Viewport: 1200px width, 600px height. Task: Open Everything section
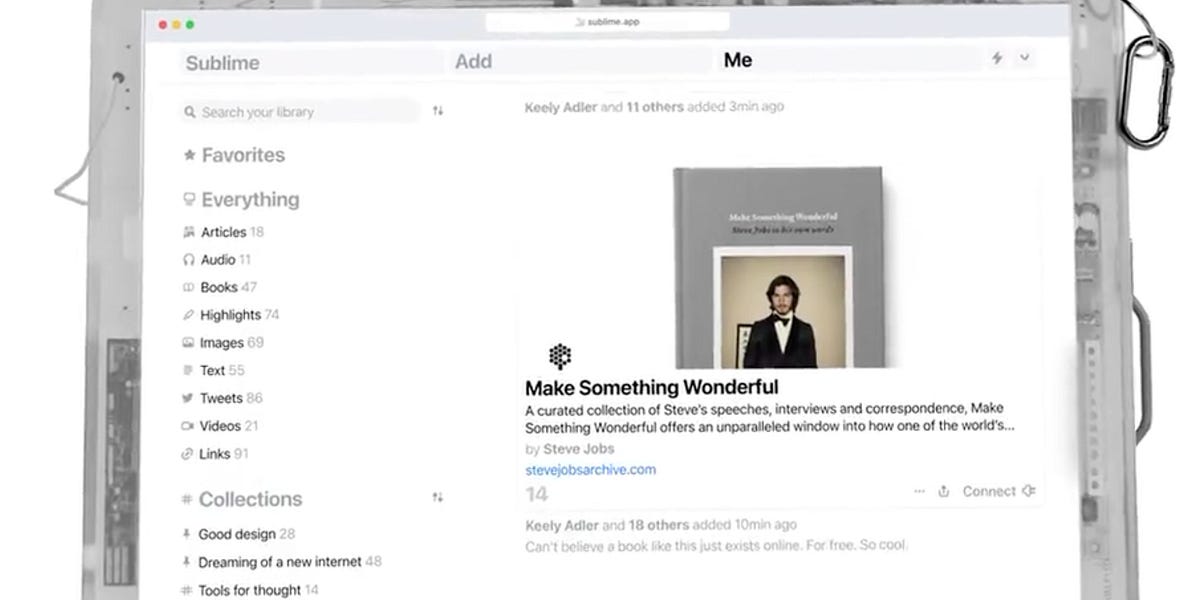tap(250, 199)
